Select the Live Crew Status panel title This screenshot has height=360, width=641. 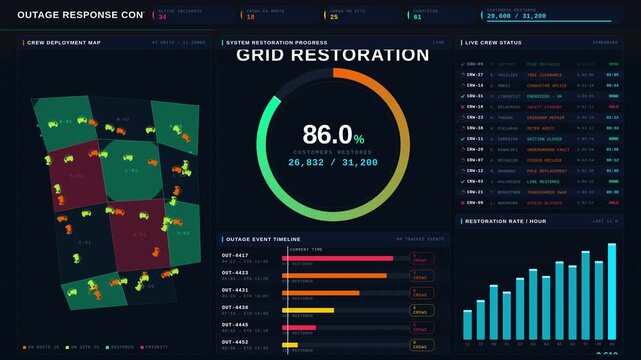(493, 42)
